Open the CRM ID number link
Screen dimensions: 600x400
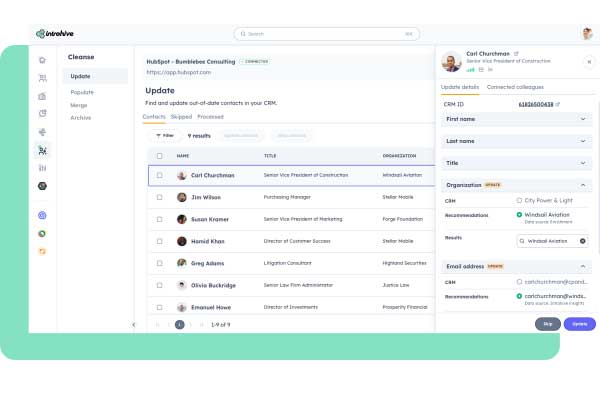tap(536, 104)
